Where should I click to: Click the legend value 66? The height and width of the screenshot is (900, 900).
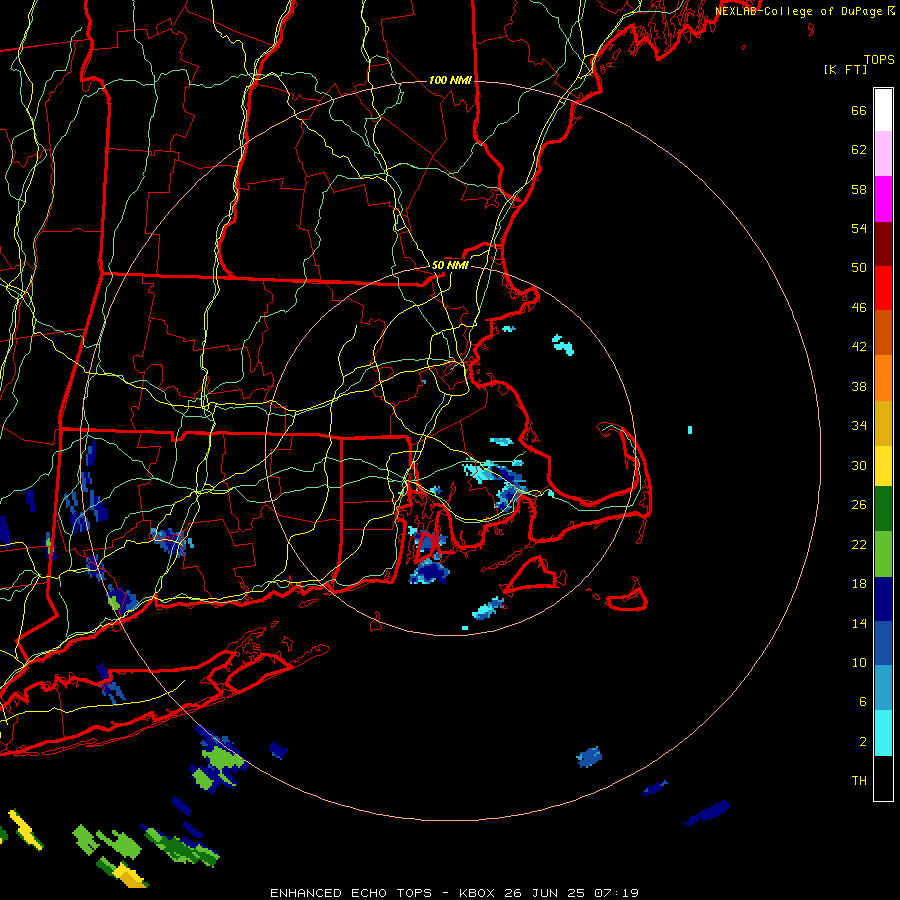[x=859, y=111]
